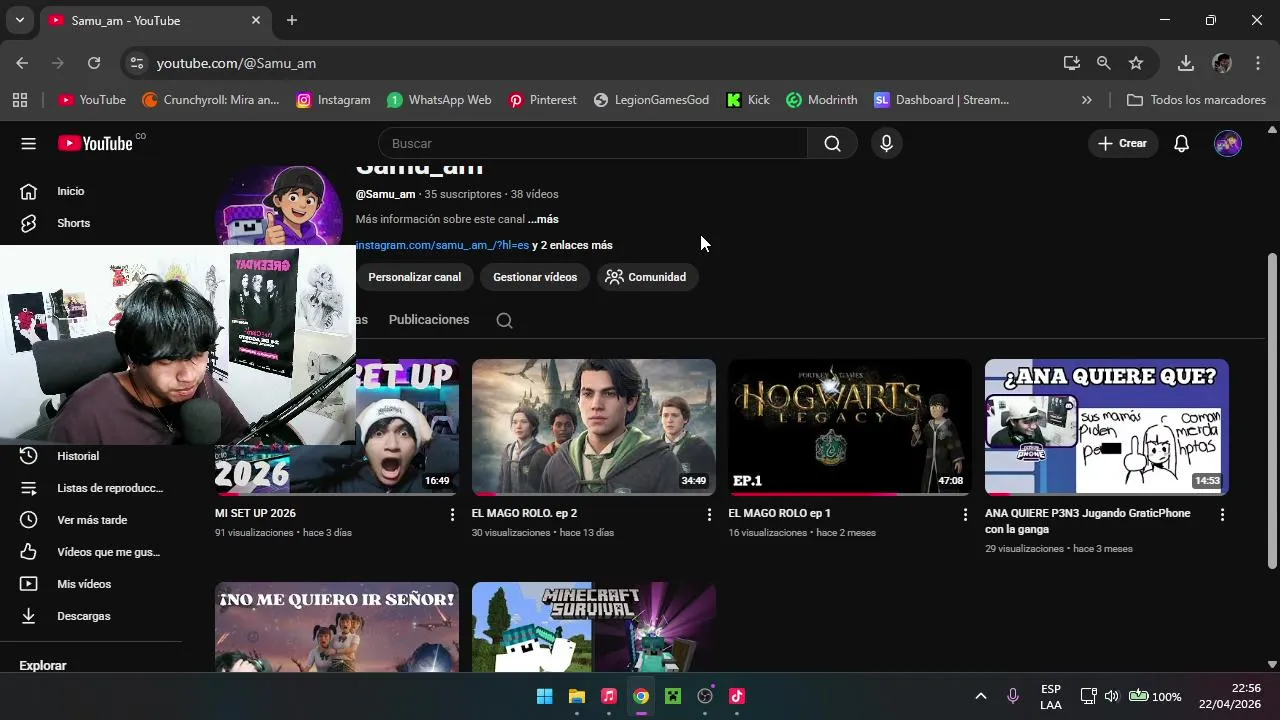Open Ver más tarde in sidebar
The image size is (1280, 720).
(90, 520)
